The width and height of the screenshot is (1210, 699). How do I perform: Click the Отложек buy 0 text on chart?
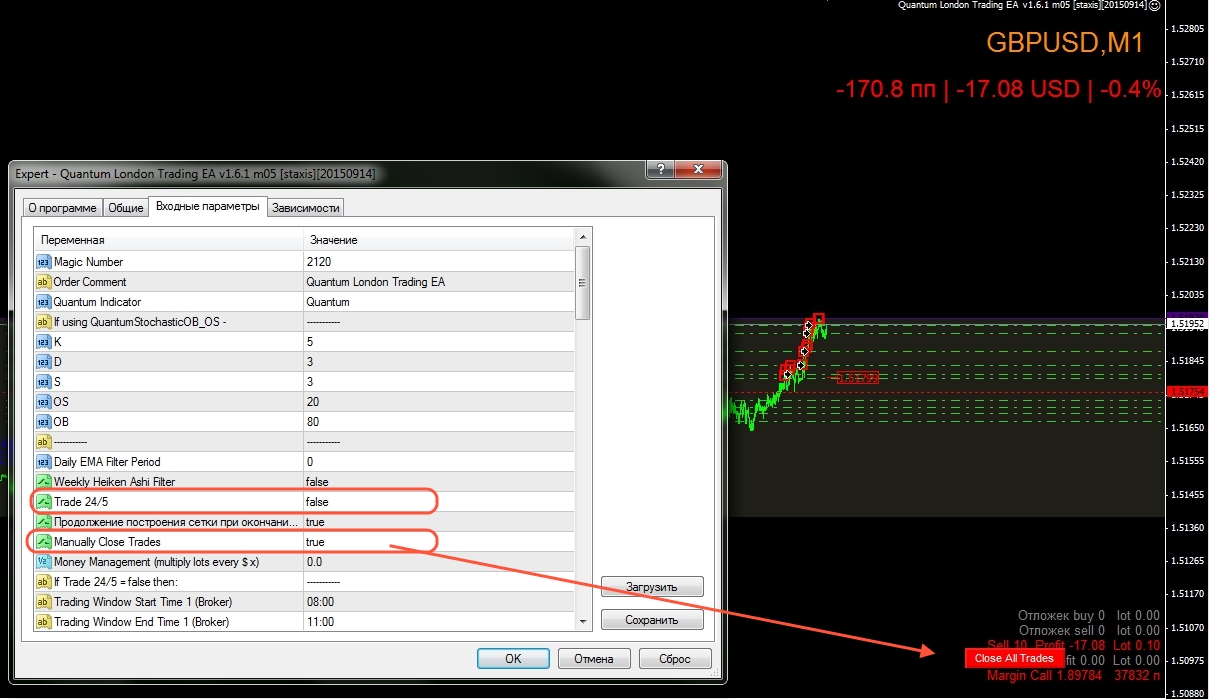(1061, 616)
